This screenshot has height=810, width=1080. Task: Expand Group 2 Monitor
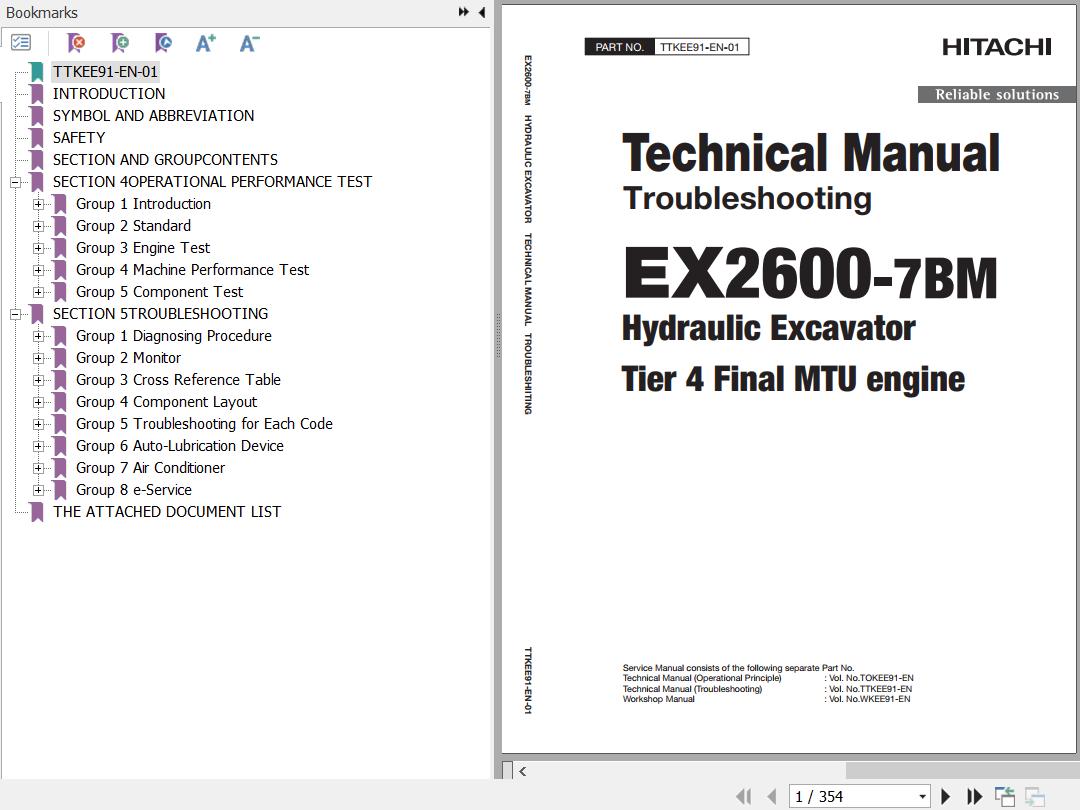tap(38, 359)
